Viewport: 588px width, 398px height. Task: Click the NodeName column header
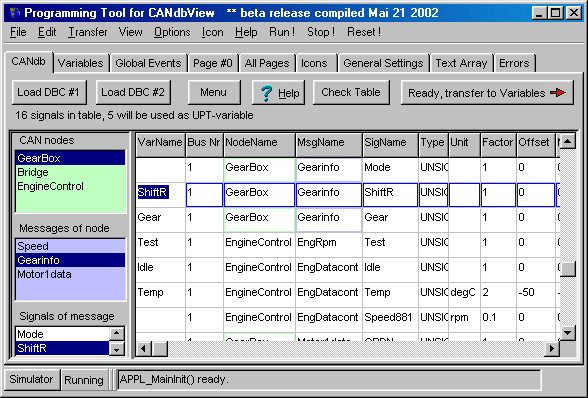click(x=259, y=145)
